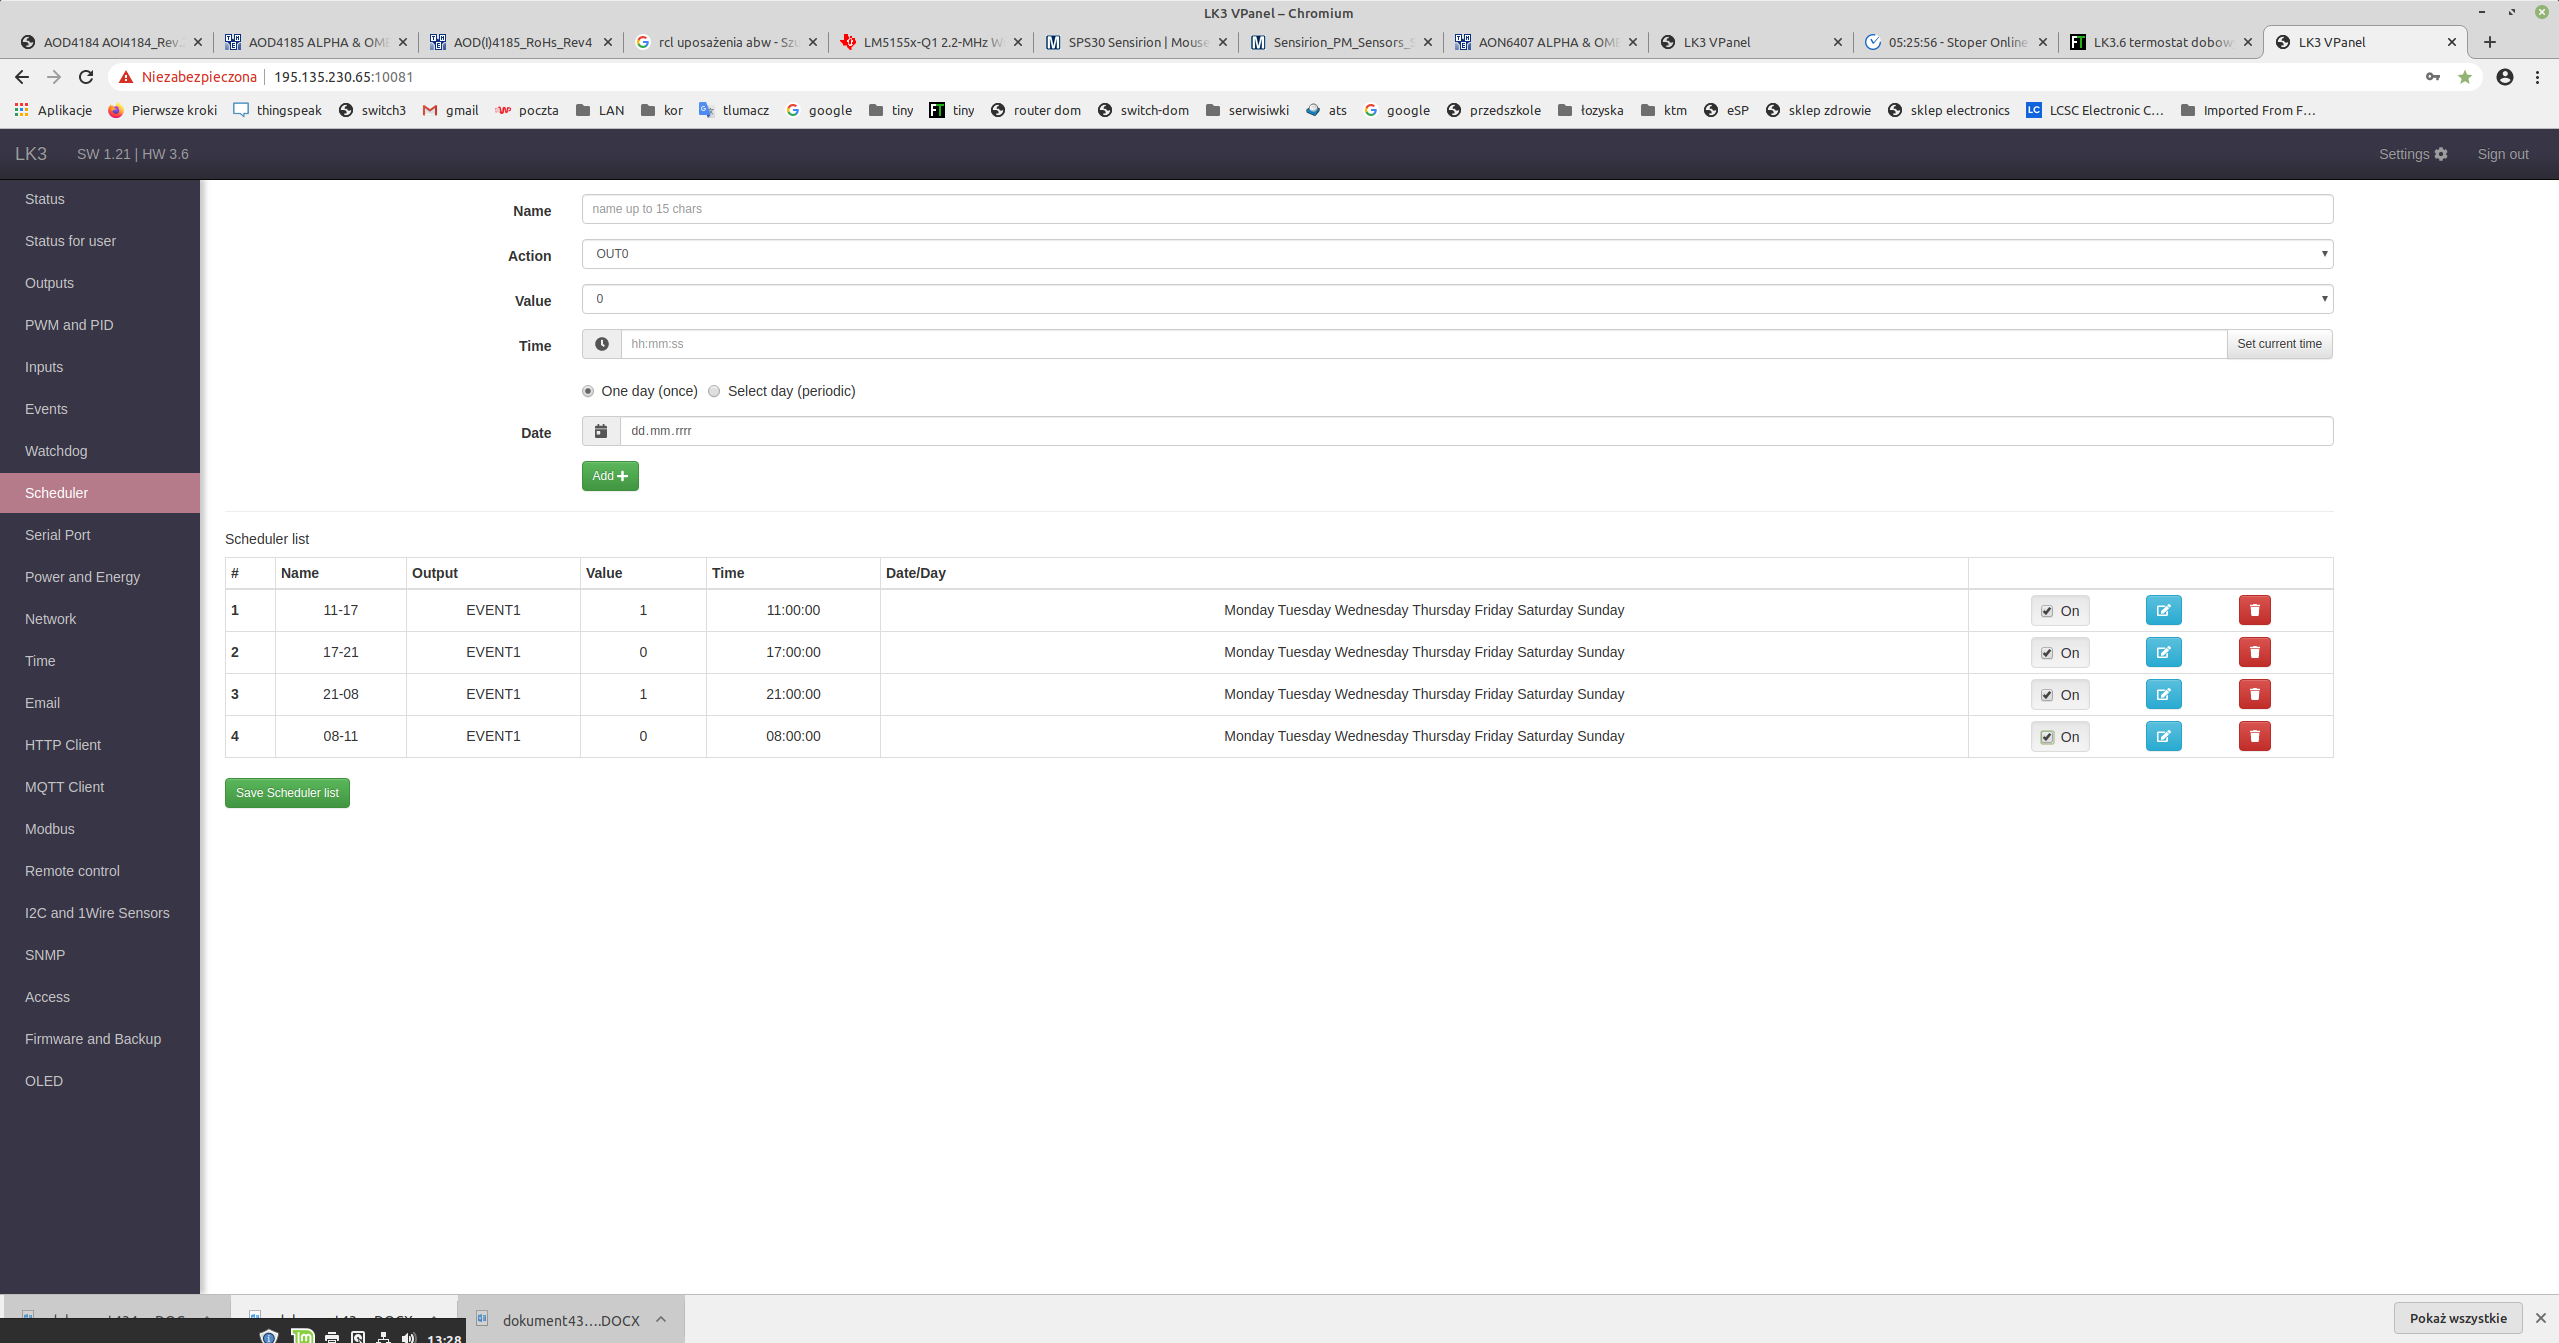Click the edit icon for schedule row 1
Screen dimensions: 2559x1343
pyautogui.click(x=2163, y=610)
